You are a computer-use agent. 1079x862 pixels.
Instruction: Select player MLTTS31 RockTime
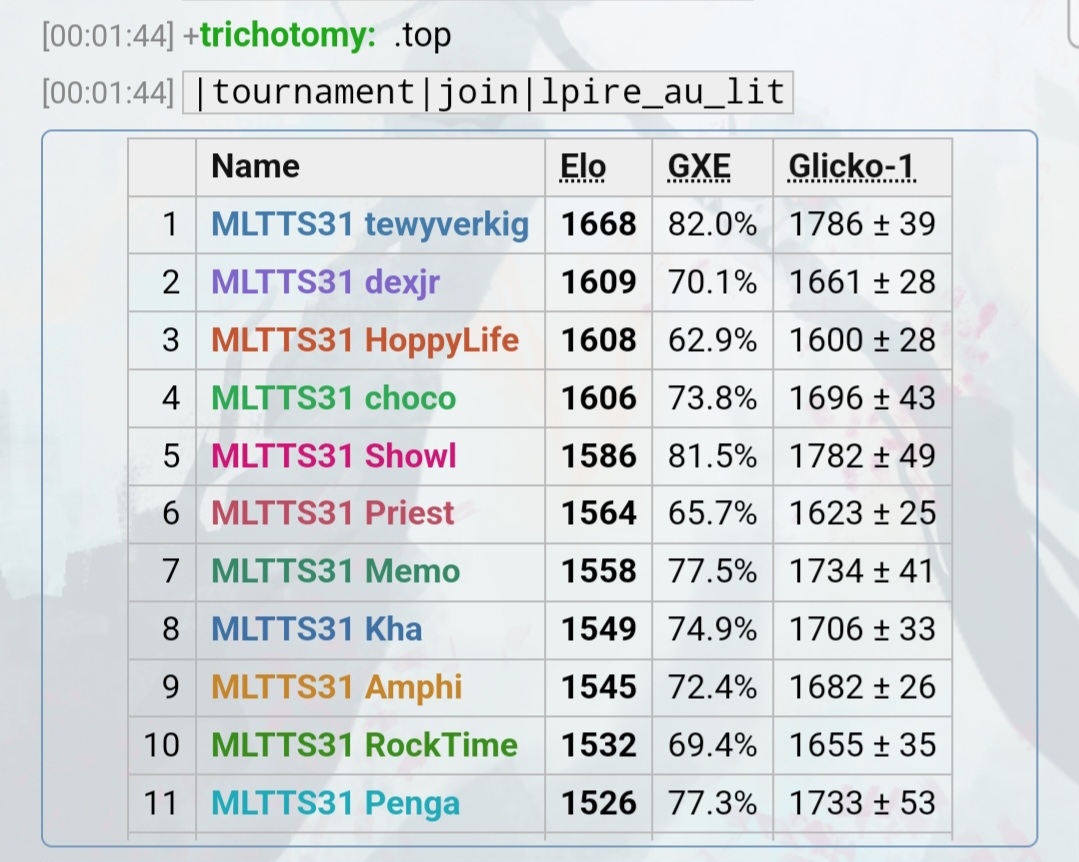pos(364,745)
